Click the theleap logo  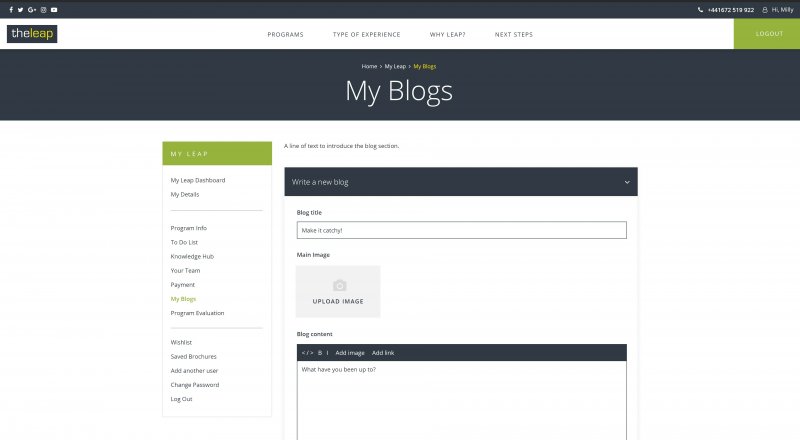(x=32, y=34)
